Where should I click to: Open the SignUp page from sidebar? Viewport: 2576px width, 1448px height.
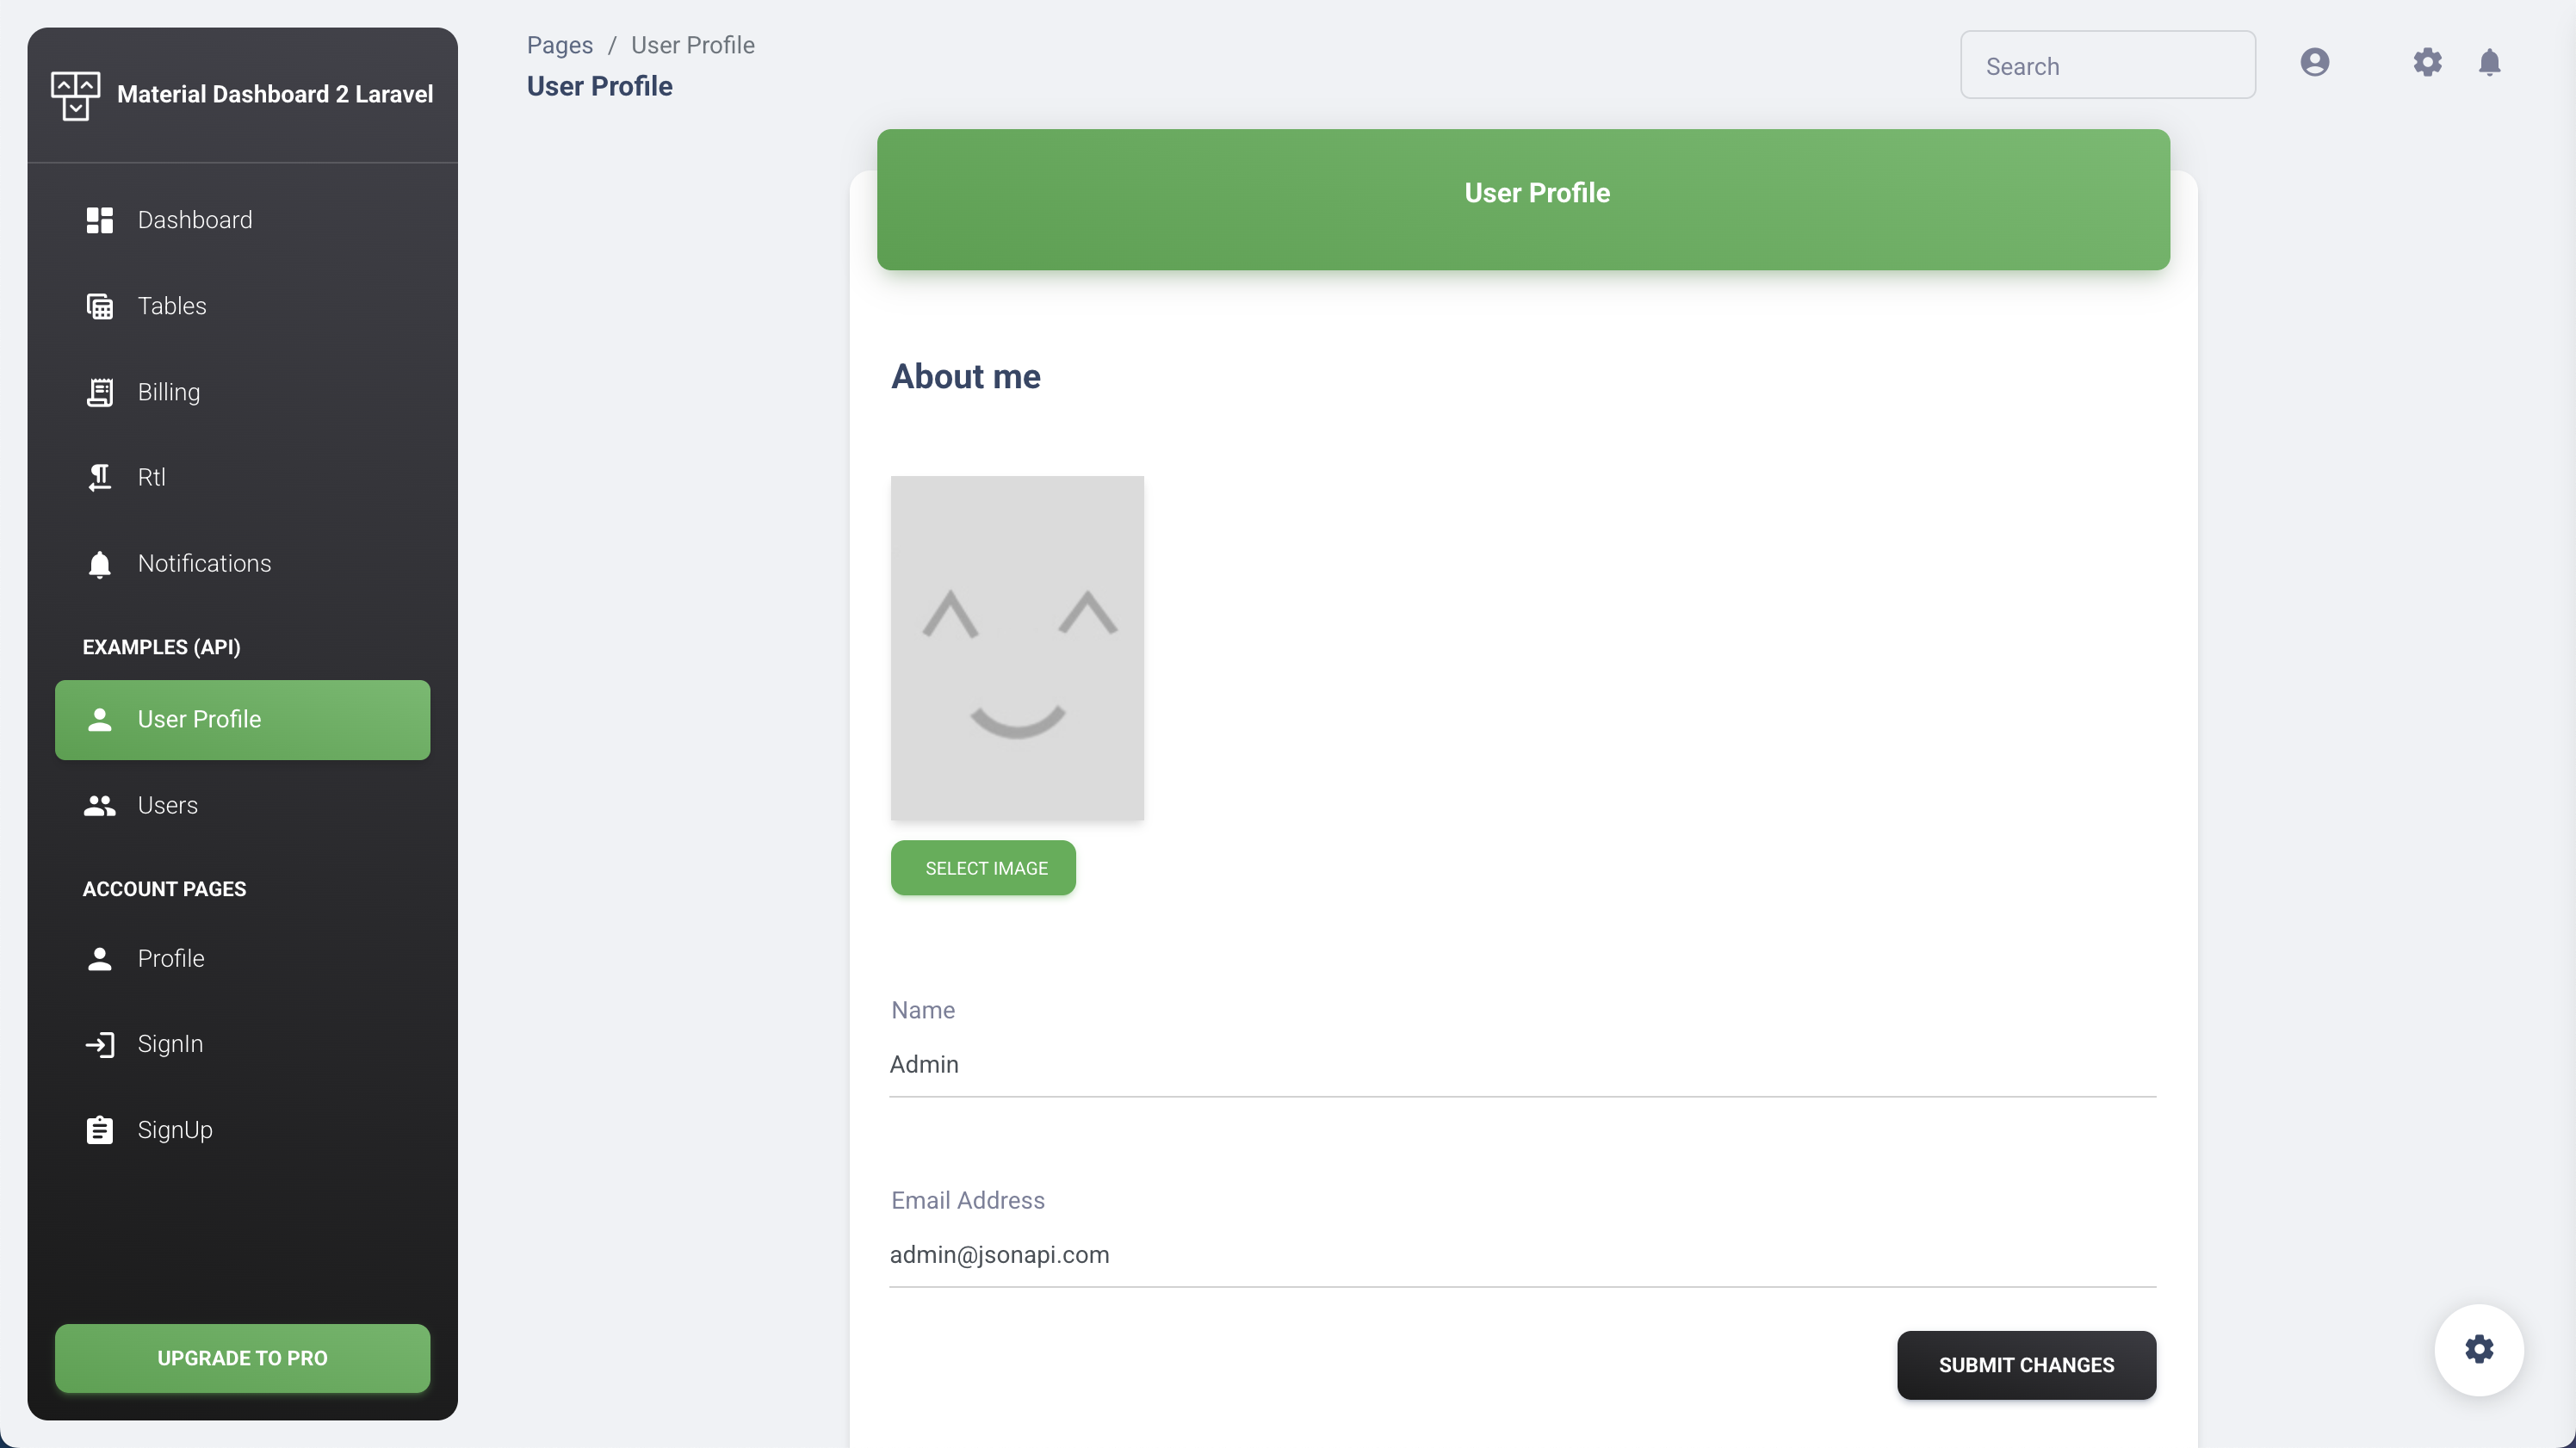coord(175,1130)
